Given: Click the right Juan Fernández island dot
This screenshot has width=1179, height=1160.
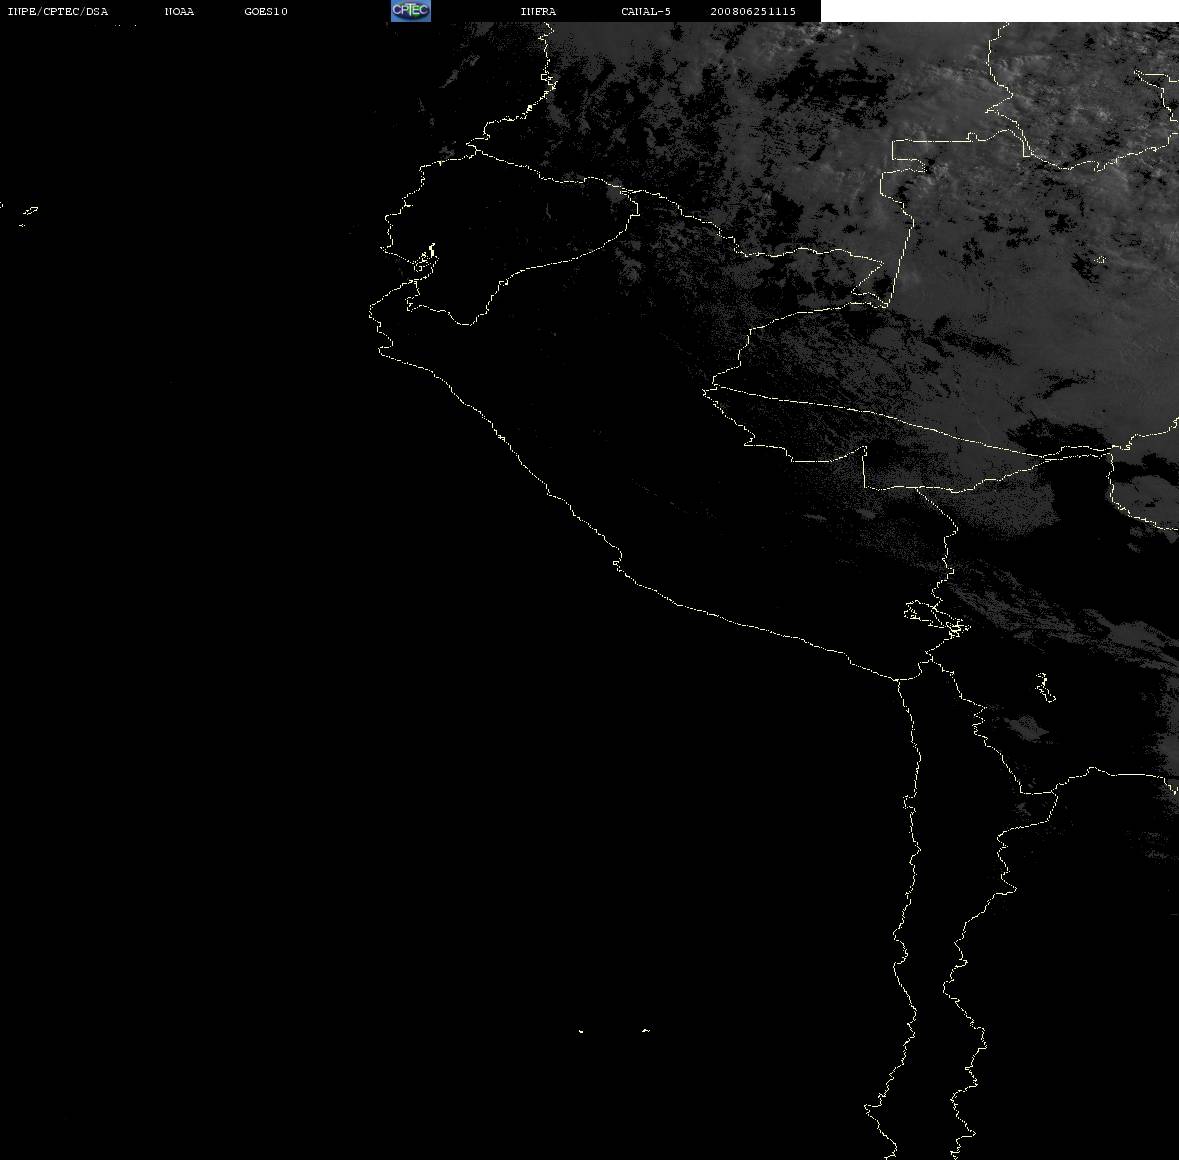Looking at the screenshot, I should 646,1030.
